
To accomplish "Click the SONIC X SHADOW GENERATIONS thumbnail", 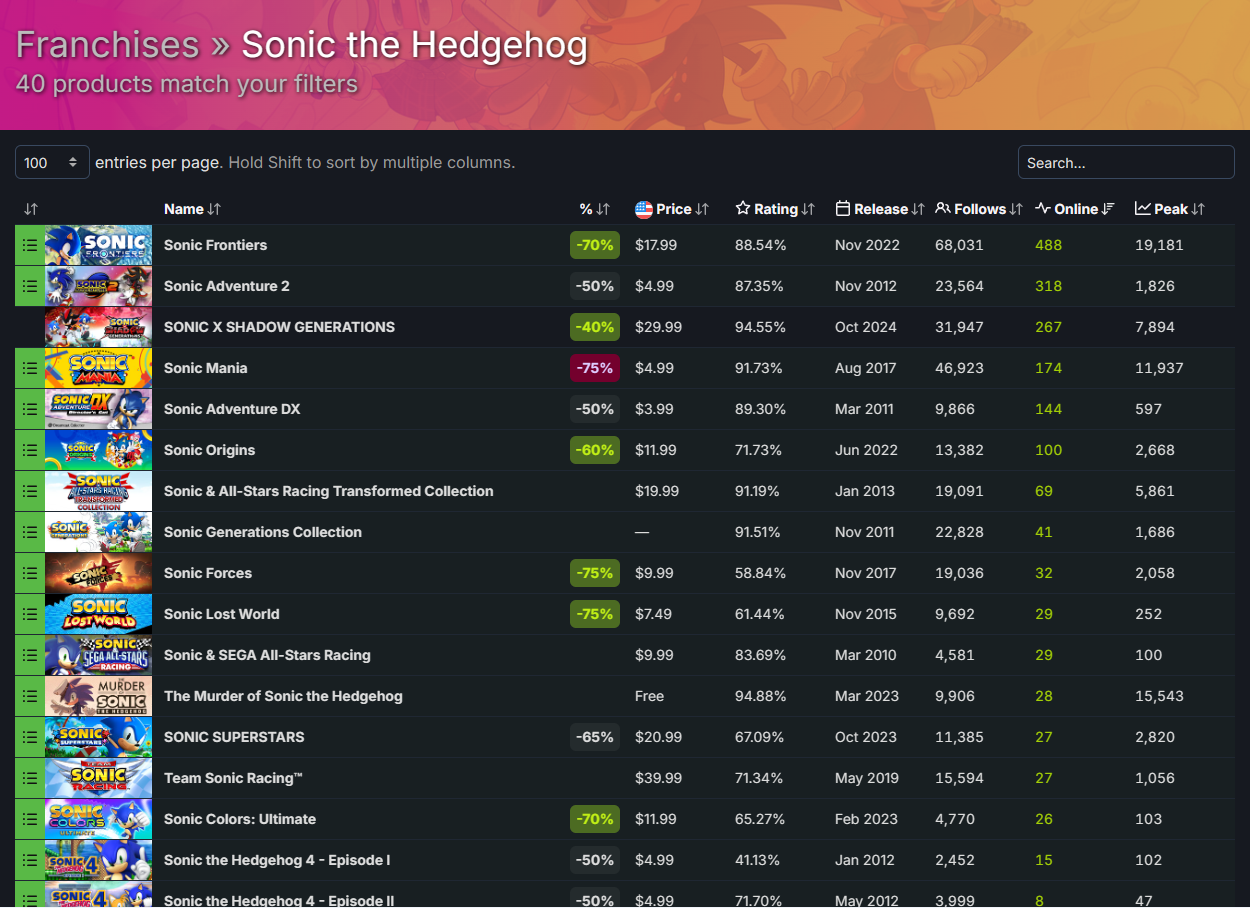I will pyautogui.click(x=98, y=327).
